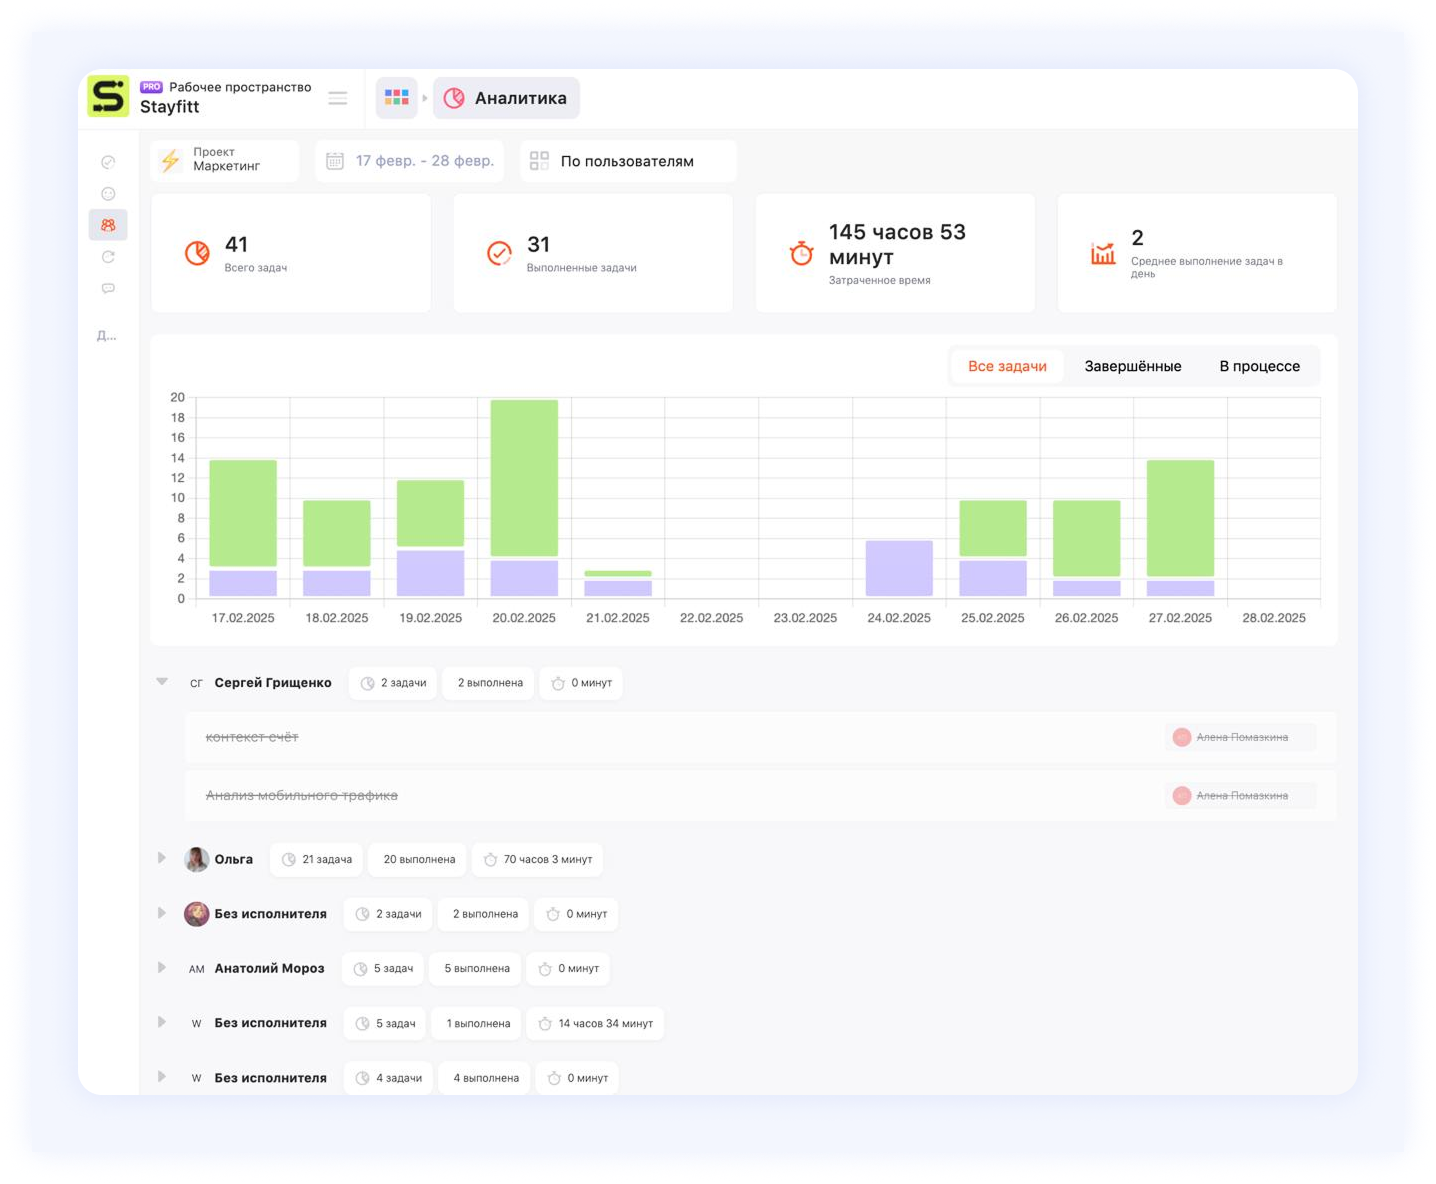Image resolution: width=1436 pixels, height=1184 pixels.
Task: Filter chart by В процессе
Action: click(1259, 366)
